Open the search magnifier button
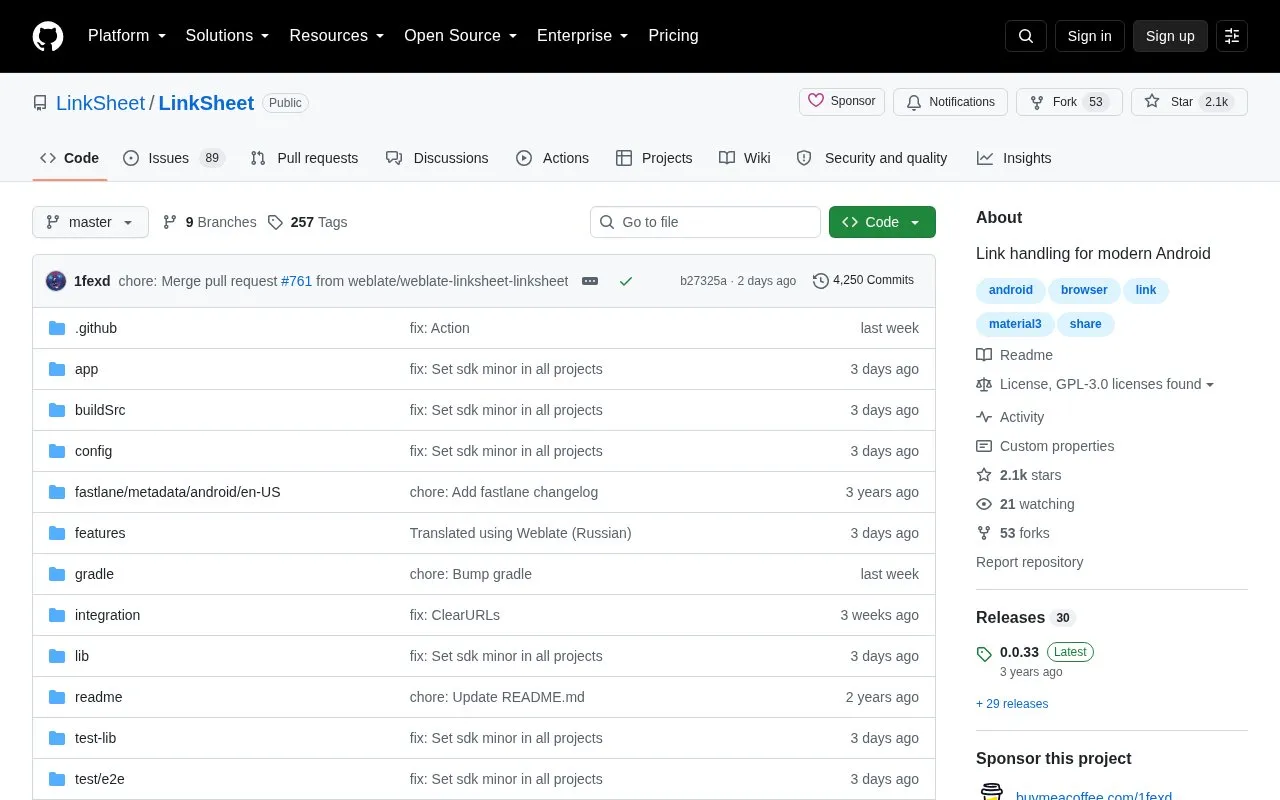Screen dimensions: 1280x800 pyautogui.click(x=1026, y=36)
